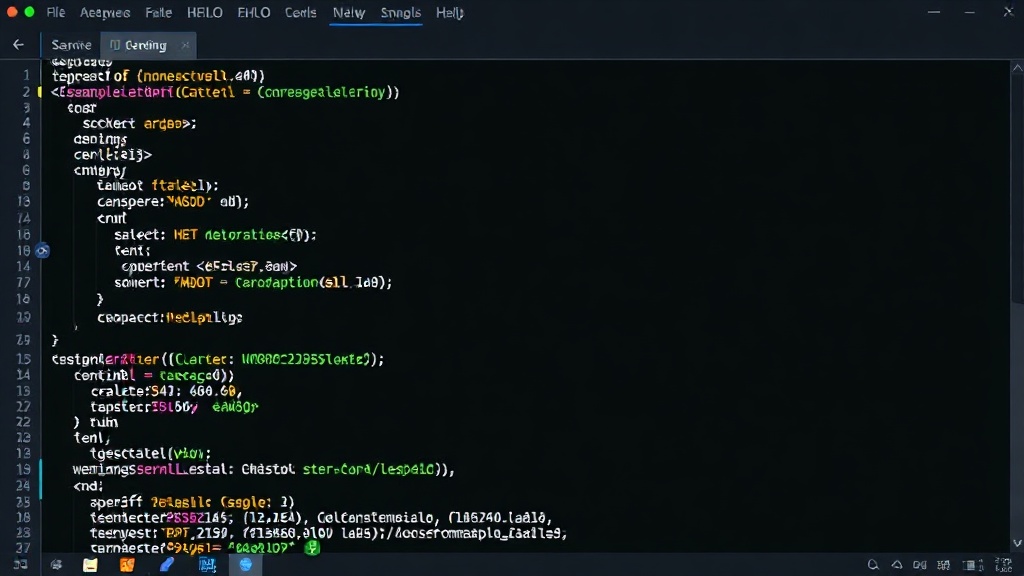
Task: Click the yellow change marker on line 2
Action: click(x=39, y=91)
